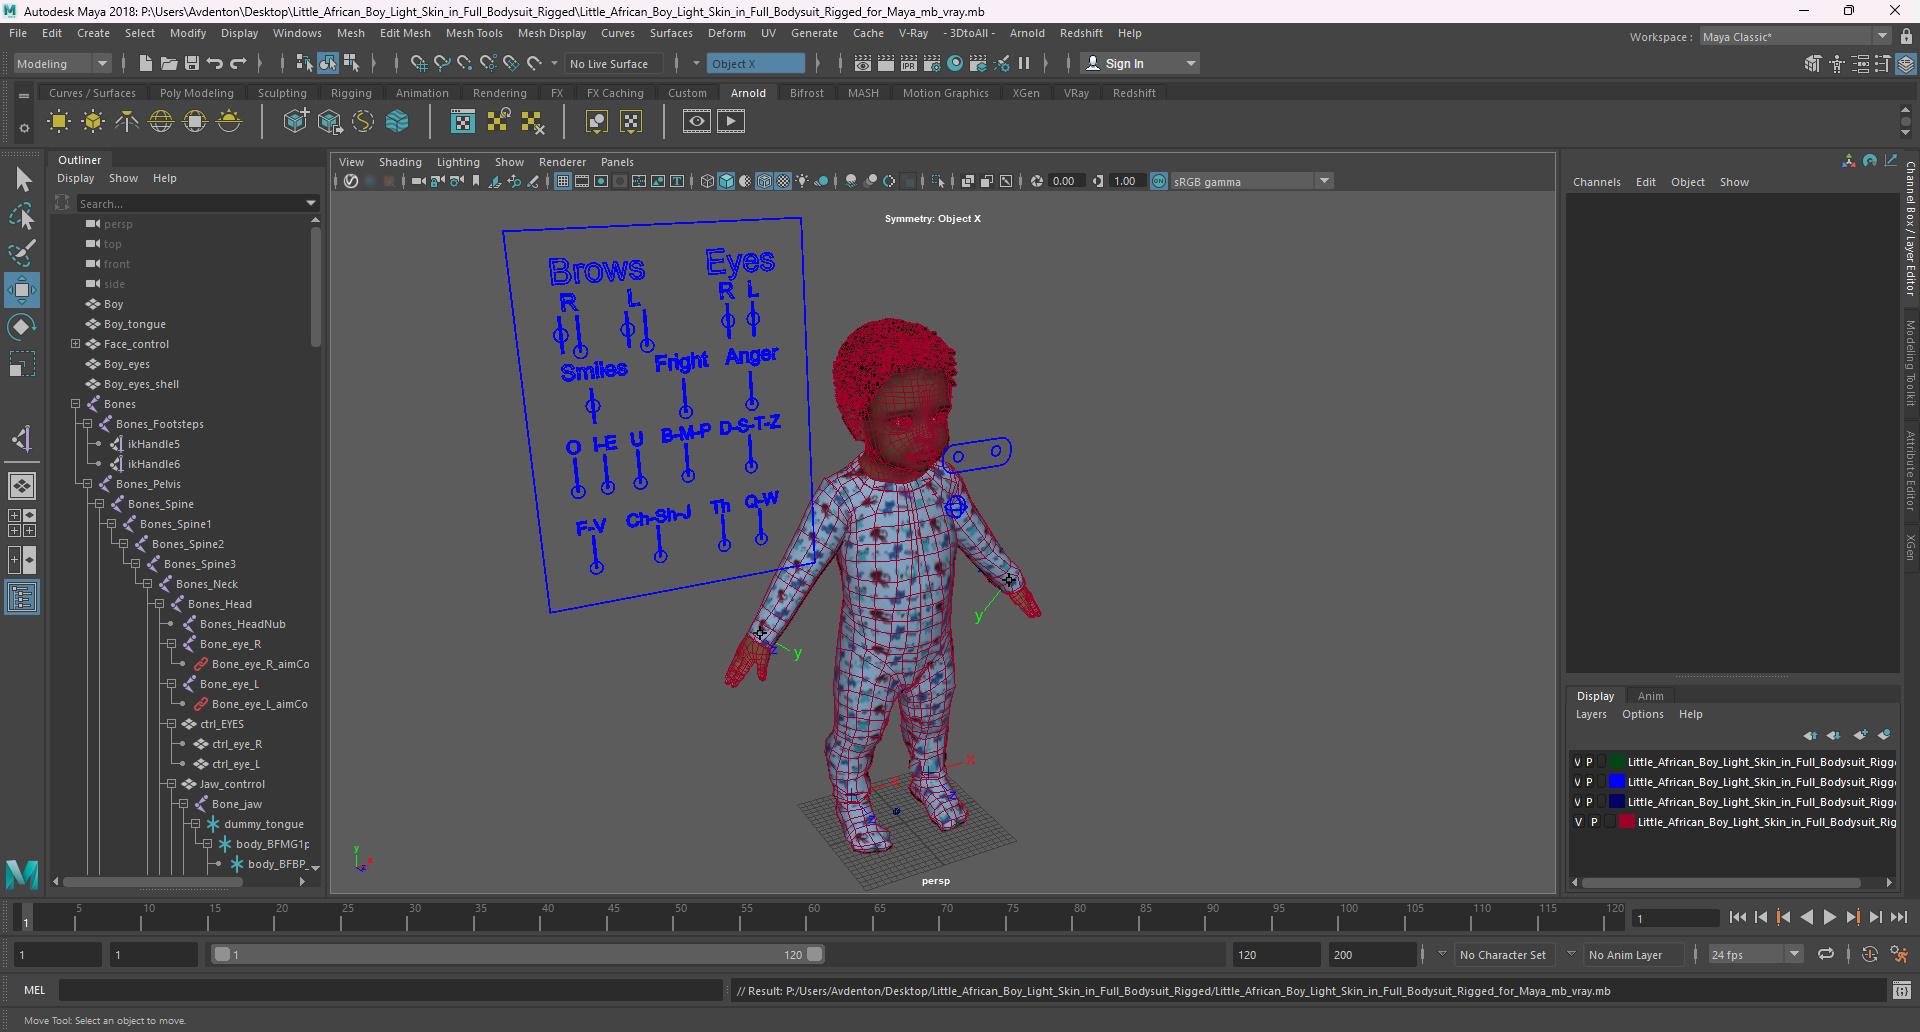
Task: Select the arrow Select tool
Action: tap(22, 179)
